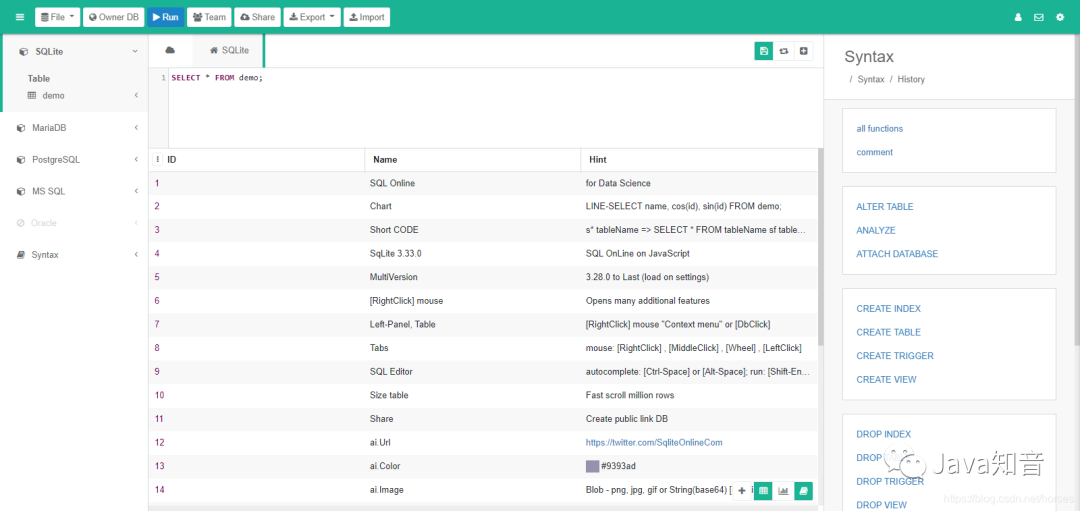Toggle the hamburger sidebar menu
Screen dimensions: 1080x511
[19, 17]
